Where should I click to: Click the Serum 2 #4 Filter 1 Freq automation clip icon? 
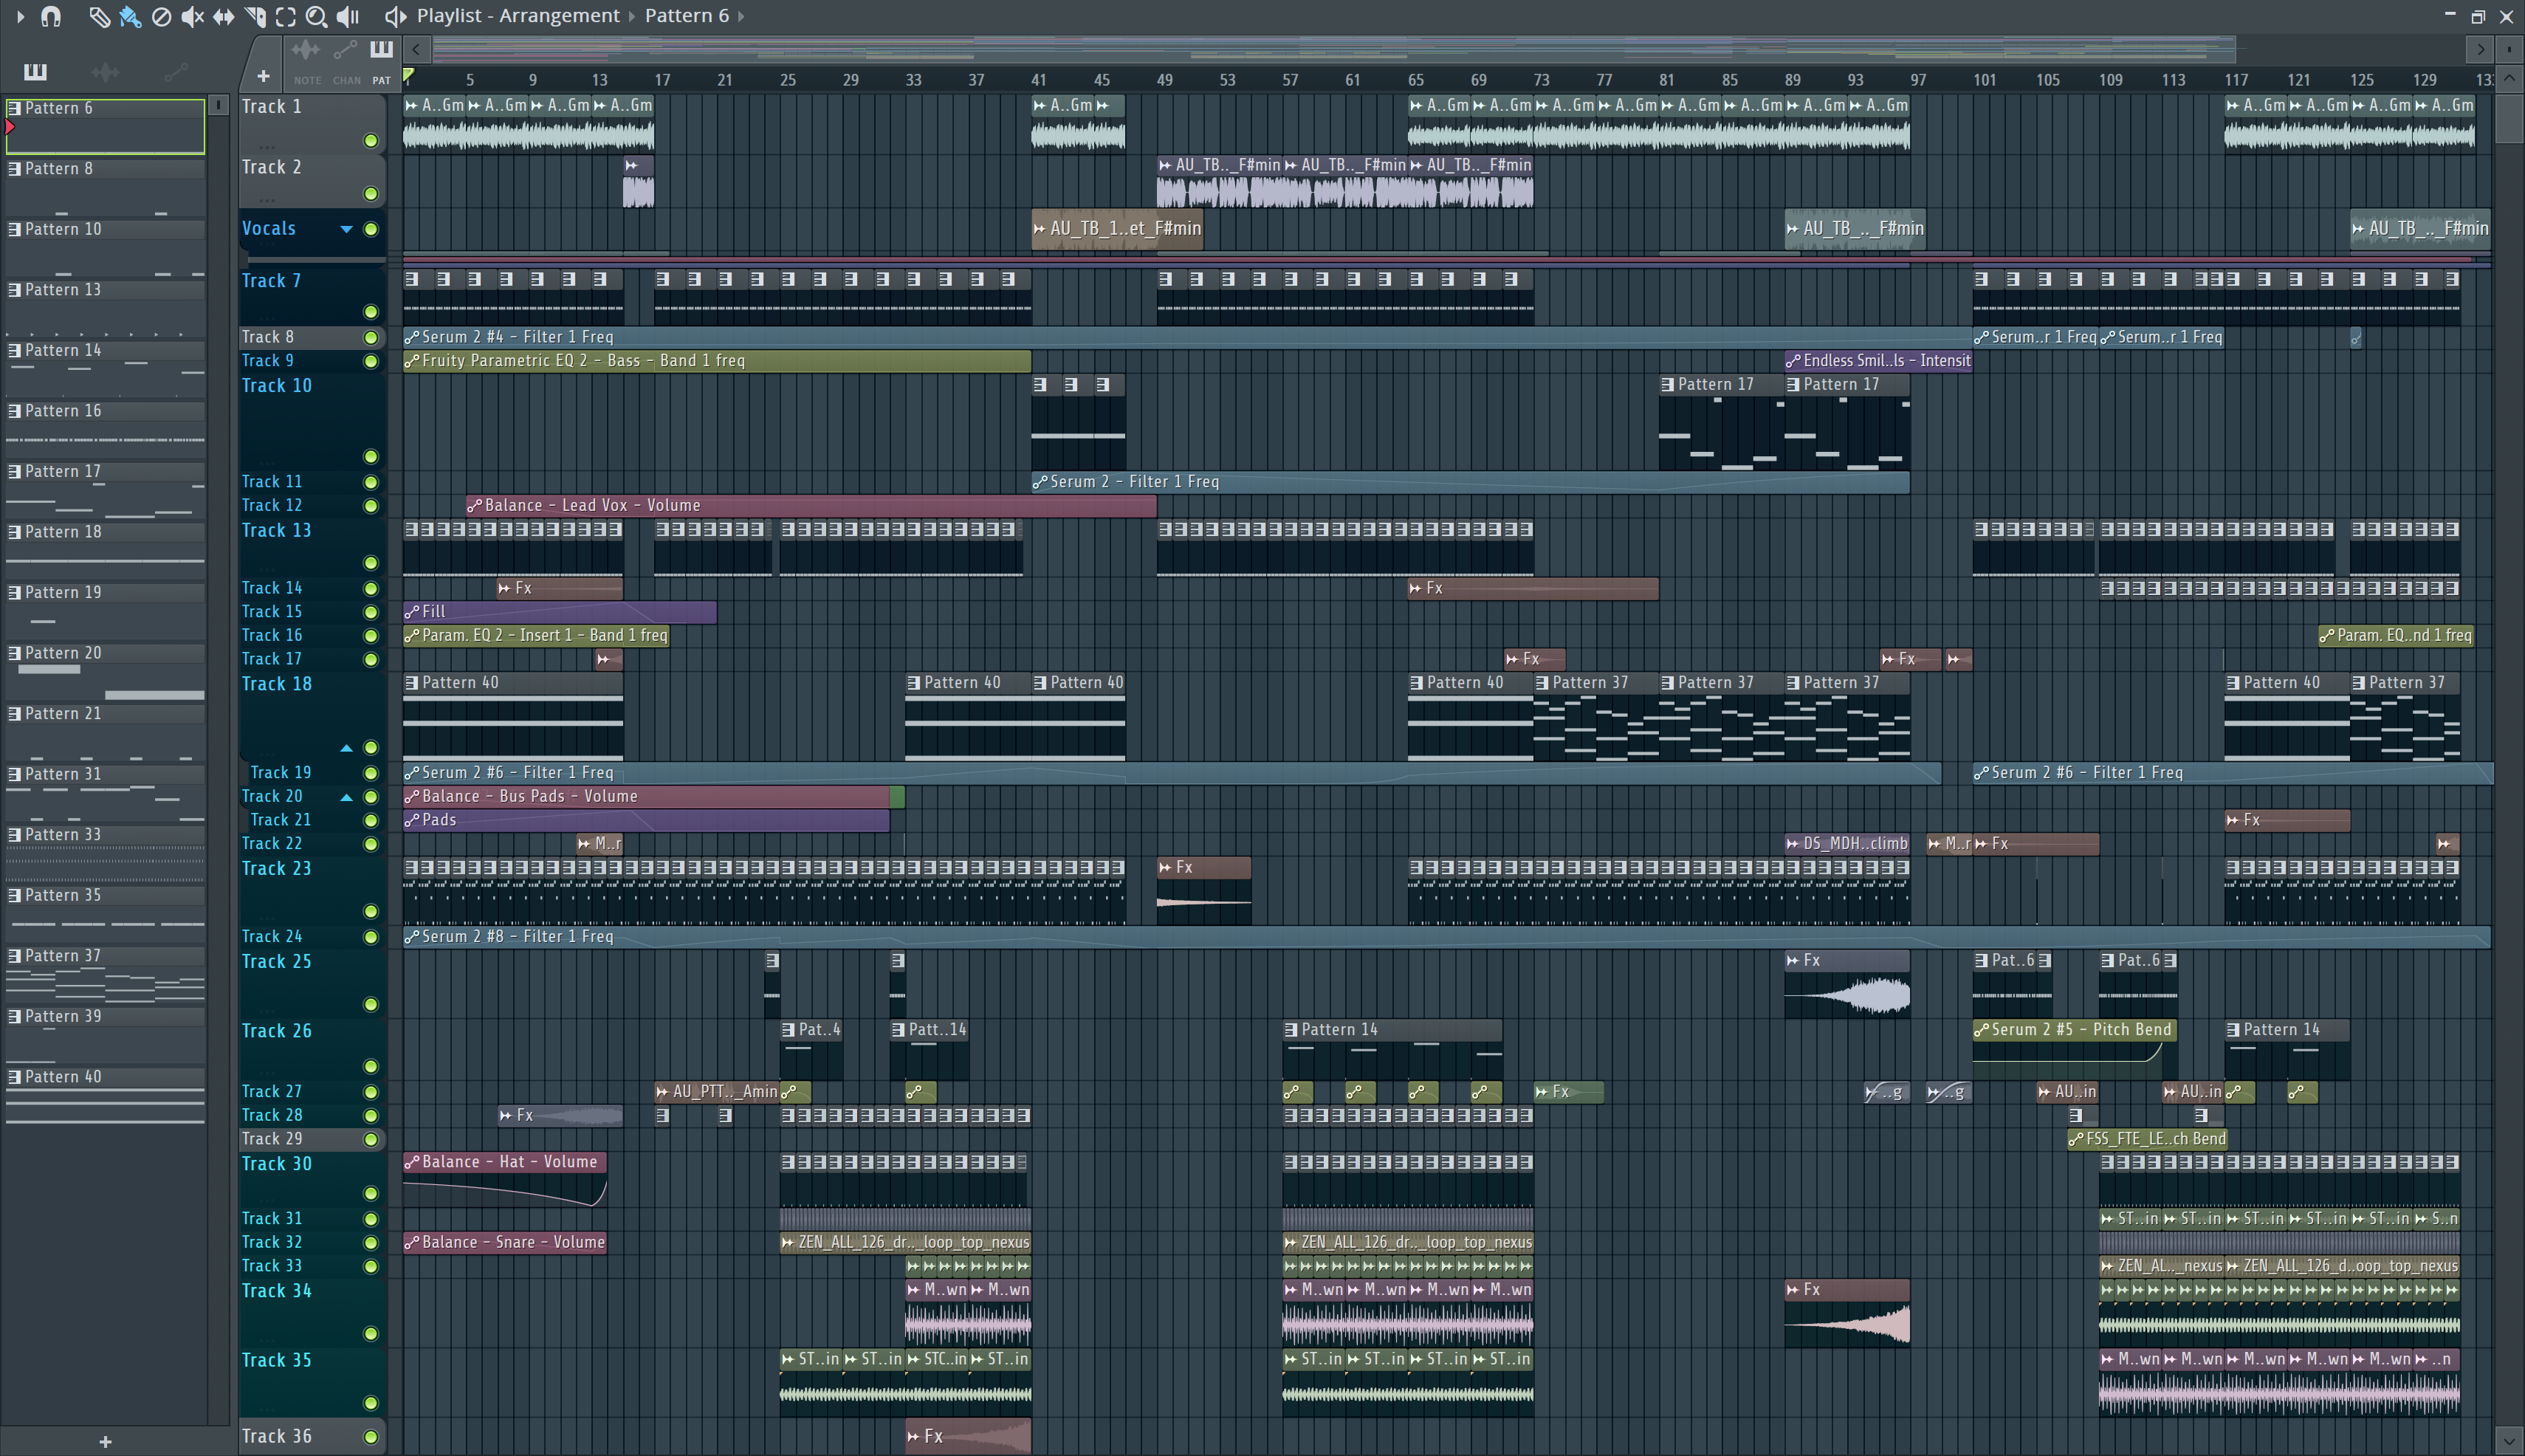point(411,338)
